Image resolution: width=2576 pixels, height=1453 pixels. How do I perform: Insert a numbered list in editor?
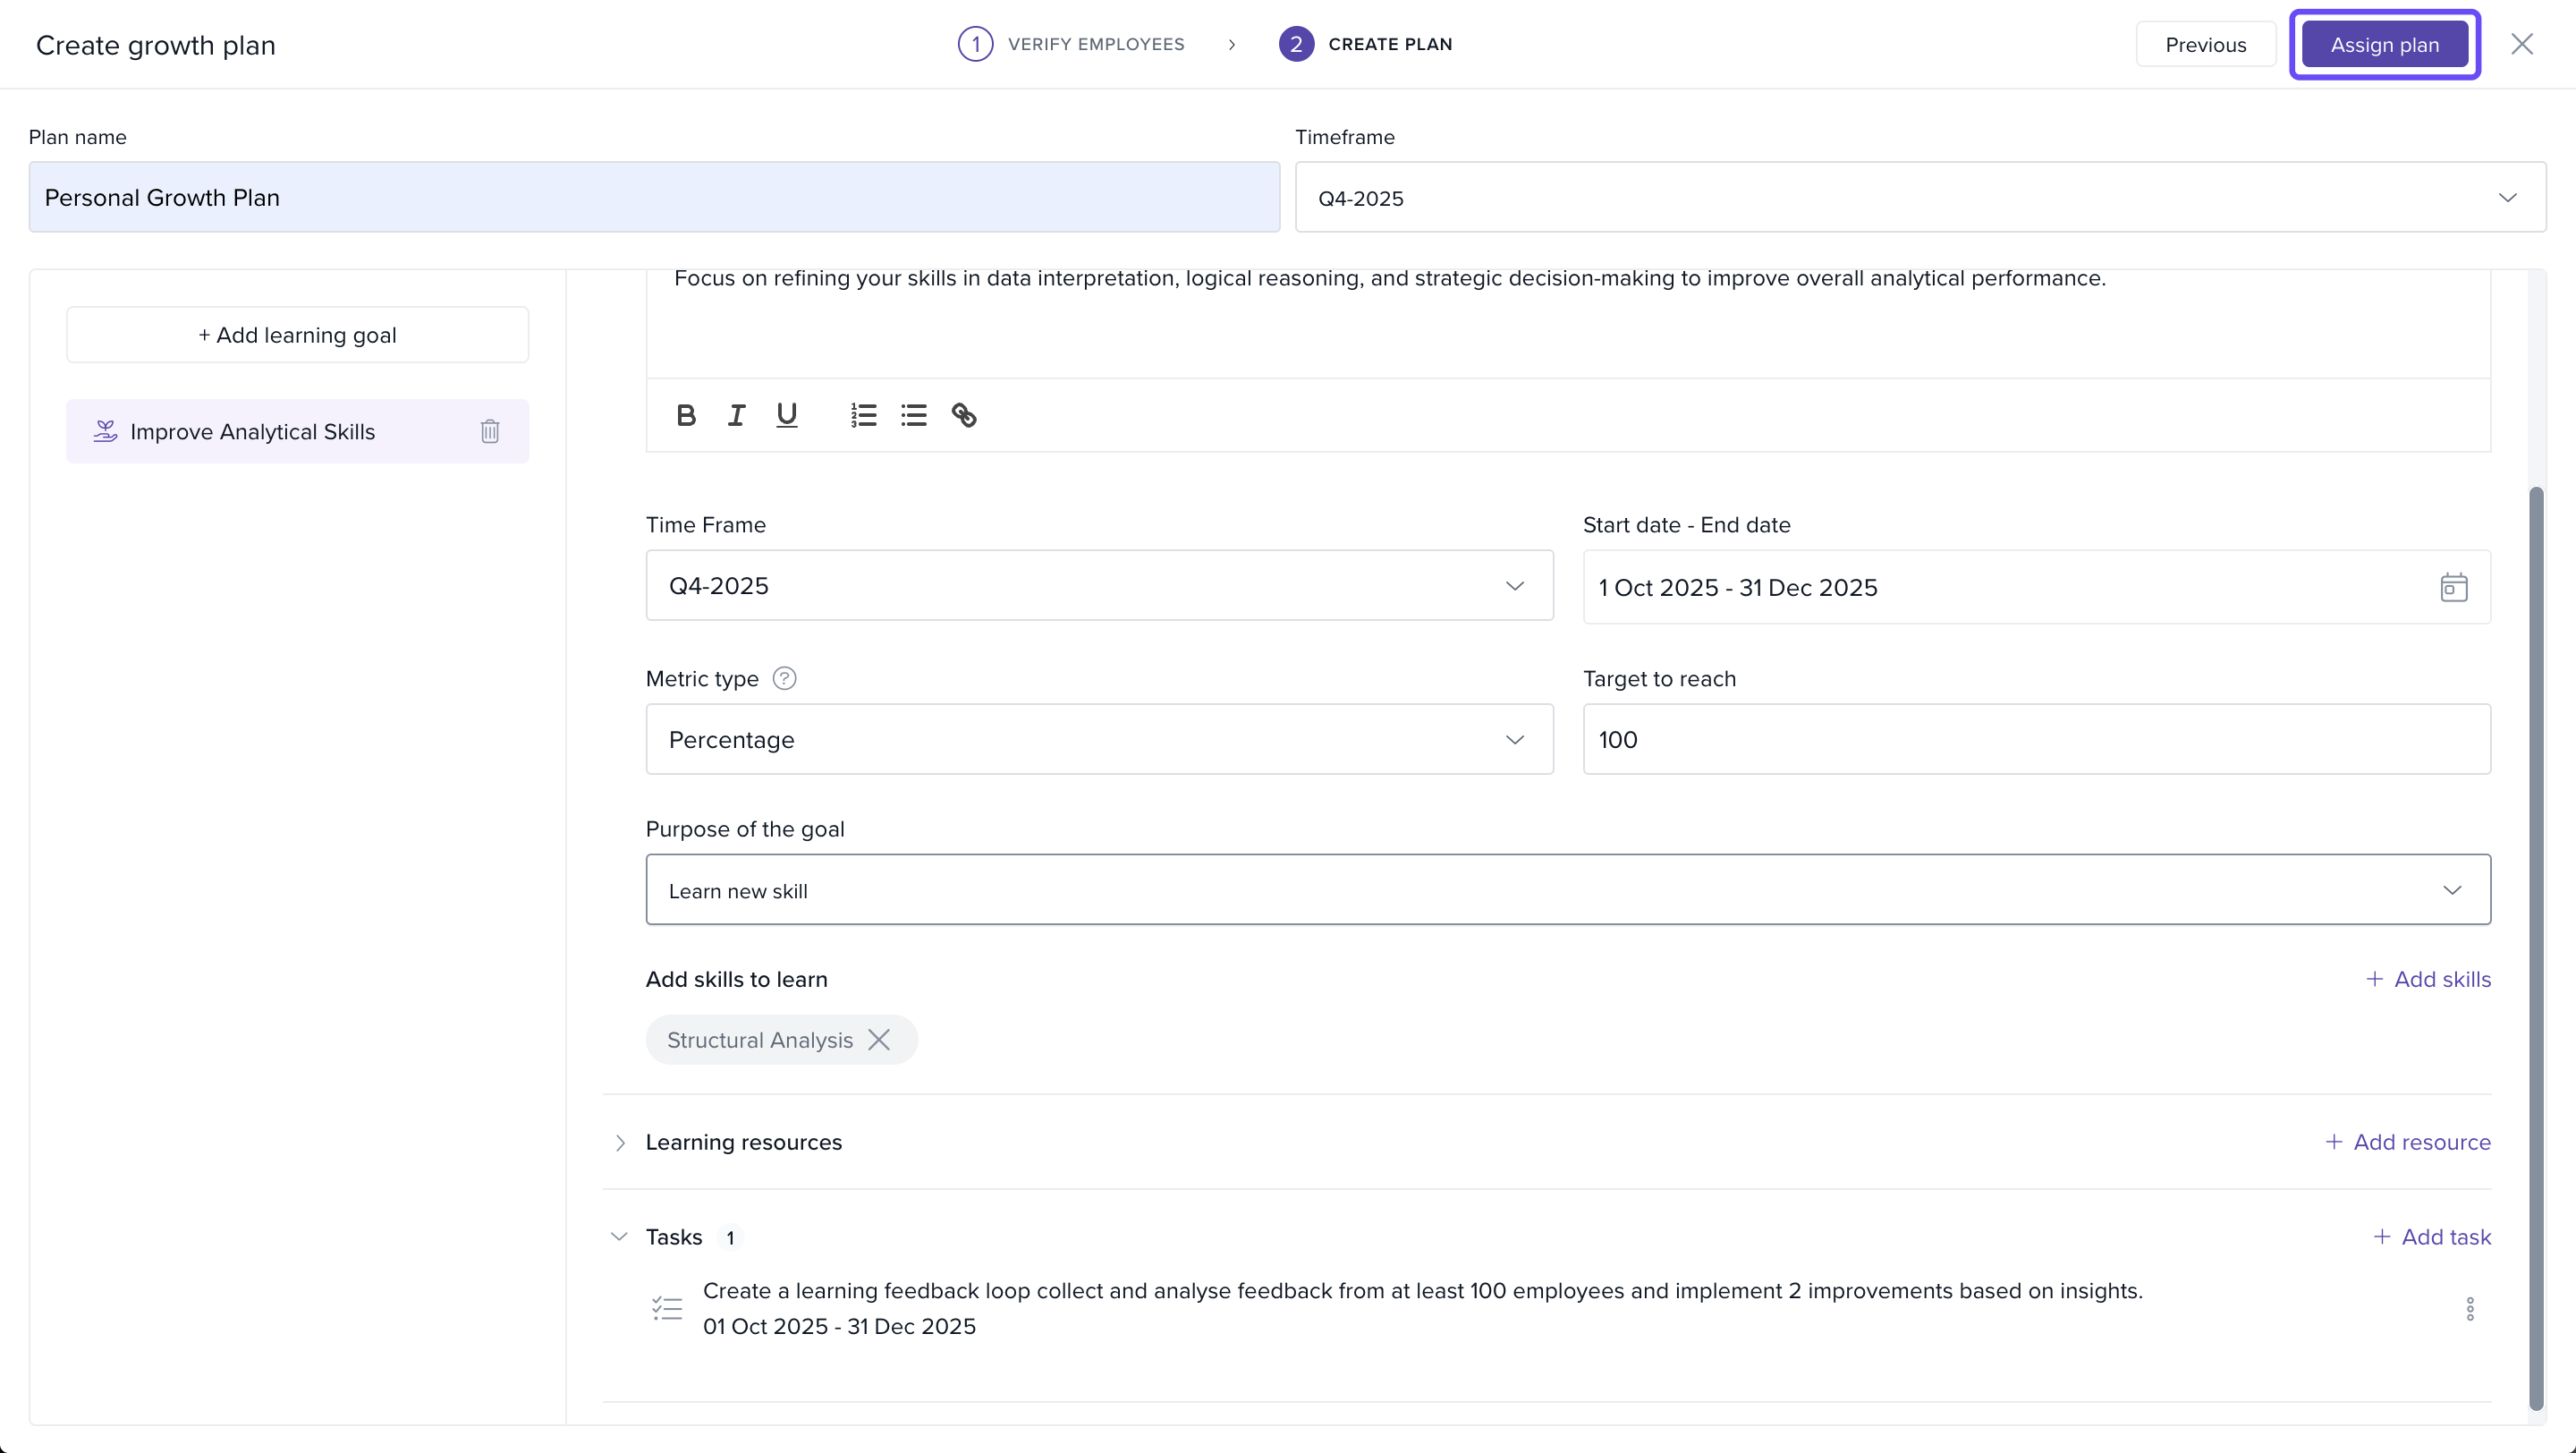click(x=863, y=415)
